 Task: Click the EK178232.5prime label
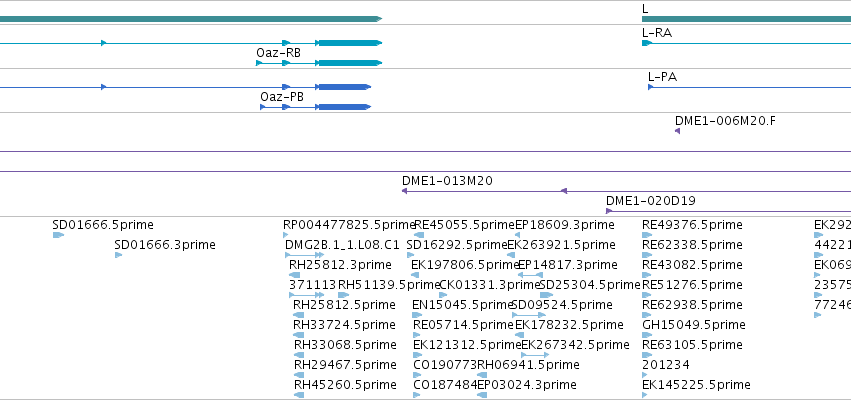pyautogui.click(x=569, y=325)
